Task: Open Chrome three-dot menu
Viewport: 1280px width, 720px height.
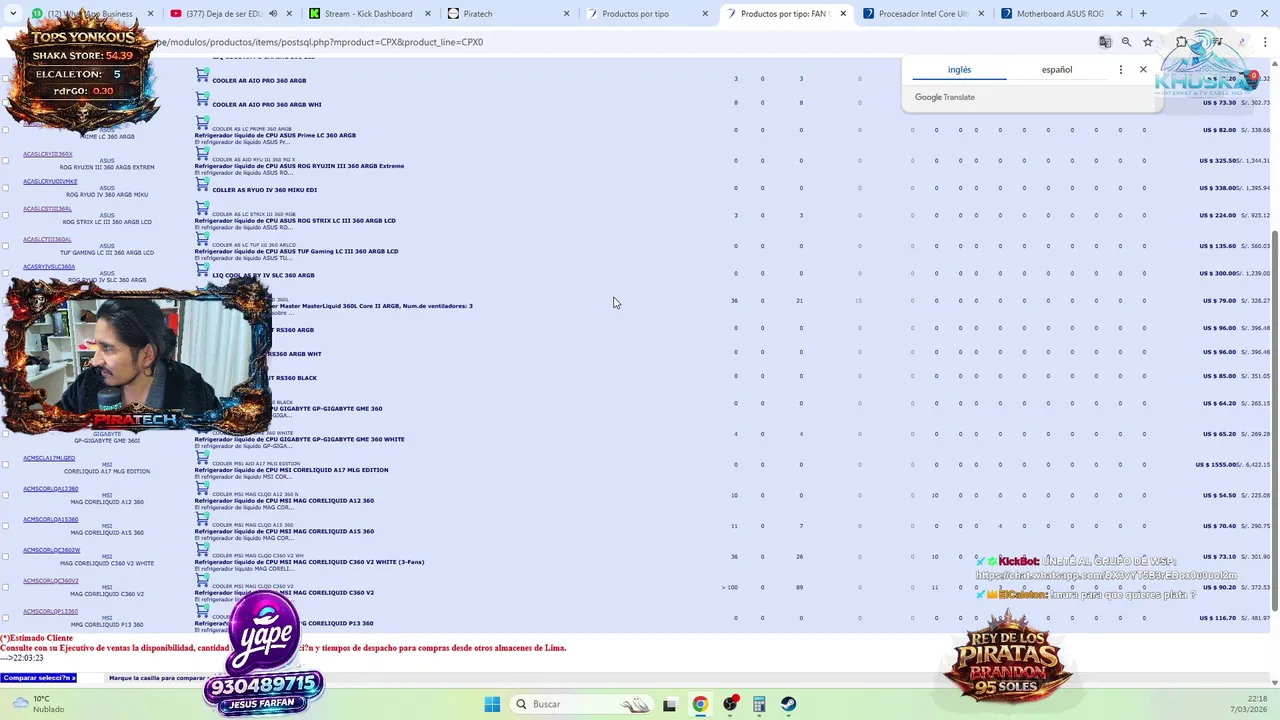Action: pyautogui.click(x=1267, y=42)
